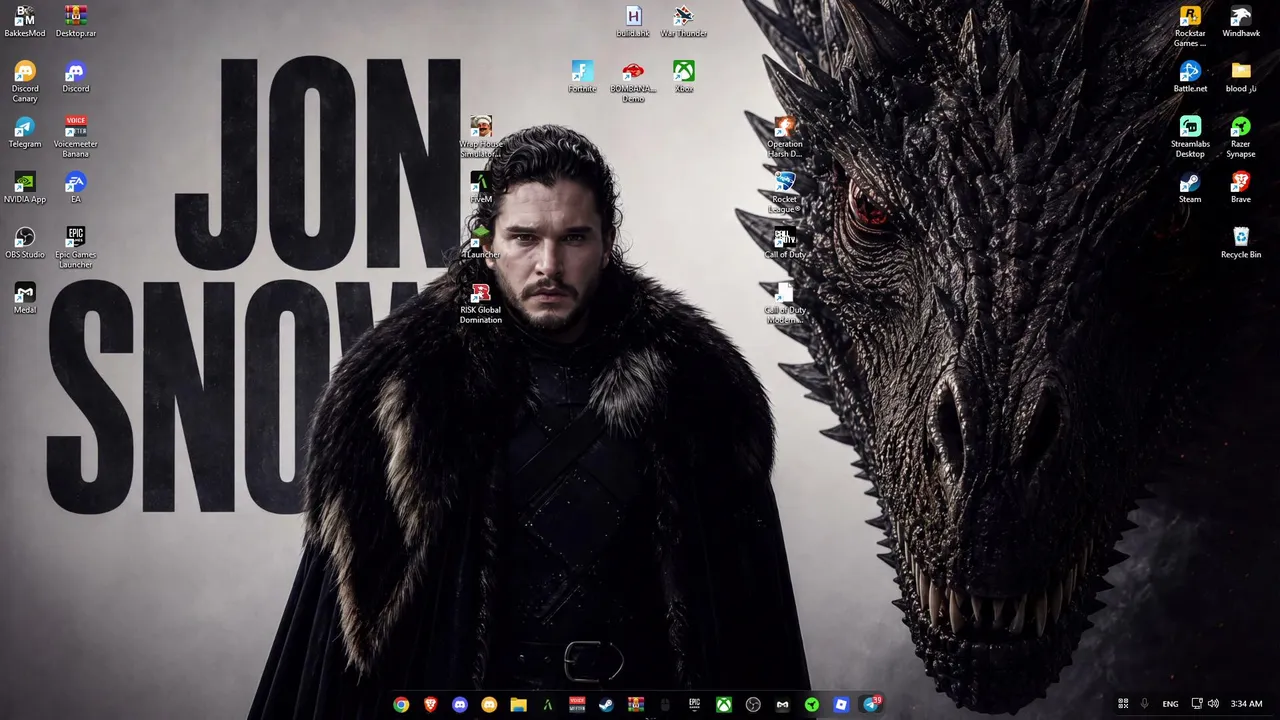Select the green-block Launcher desktop shortcut
The width and height of the screenshot is (1280, 720).
tap(481, 243)
